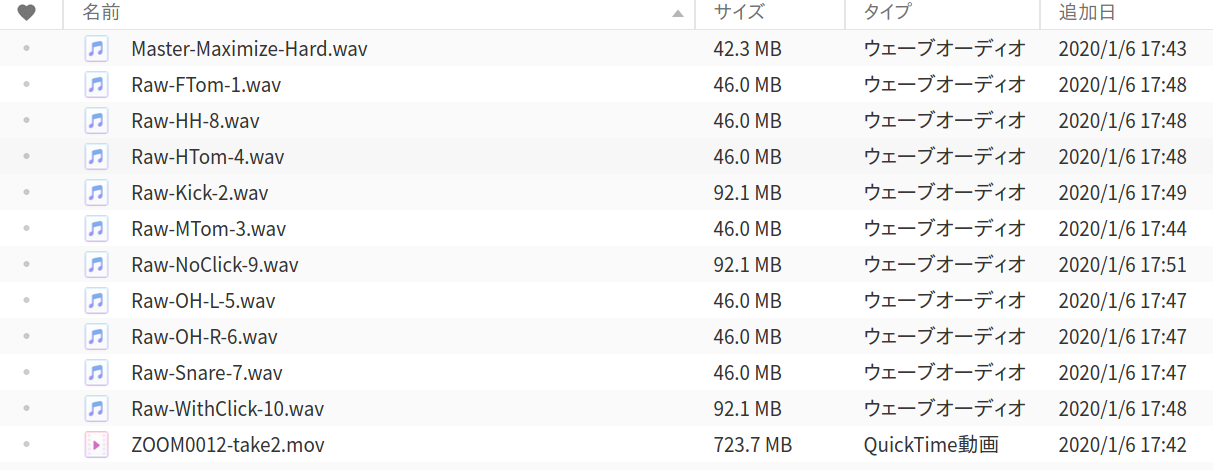Image resolution: width=1213 pixels, height=470 pixels.
Task: Toggle the favorite dot for Raw-NoClick-9.wav
Action: (26, 265)
